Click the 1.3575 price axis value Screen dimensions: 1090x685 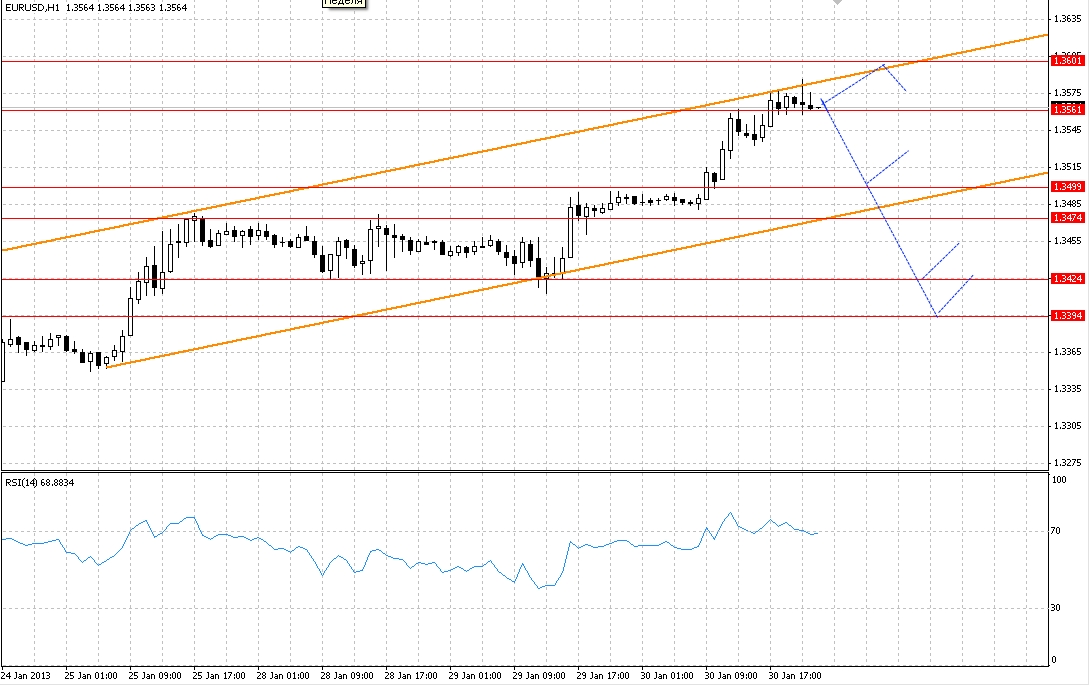tap(1067, 92)
